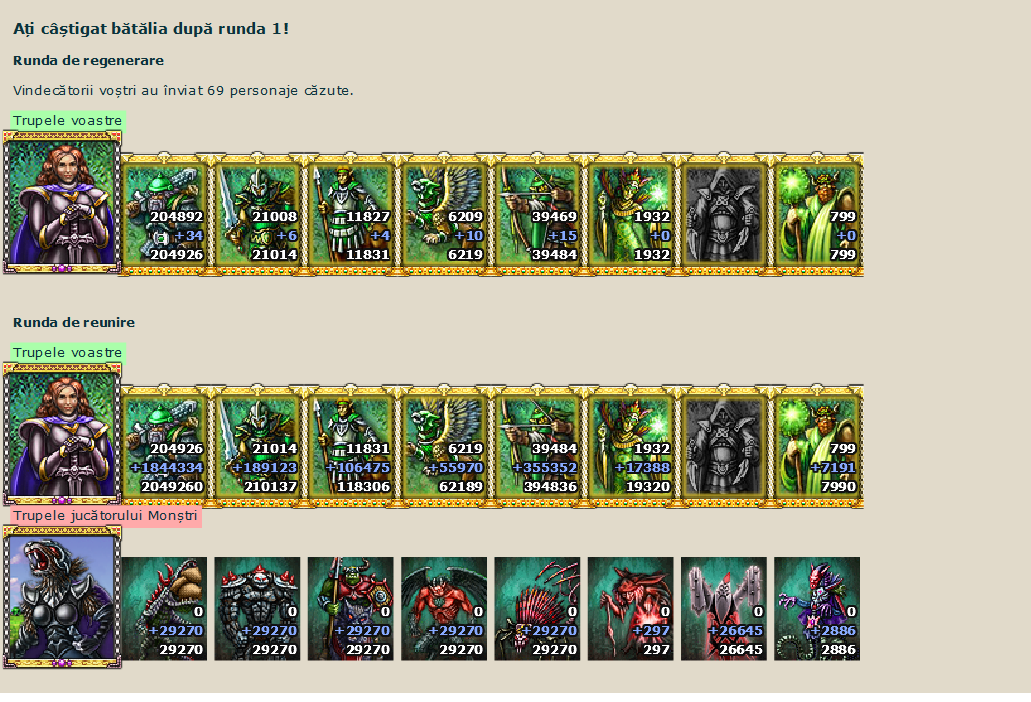1031x702 pixels.
Task: Select the purple demon monster with 2886
Action: pos(817,609)
